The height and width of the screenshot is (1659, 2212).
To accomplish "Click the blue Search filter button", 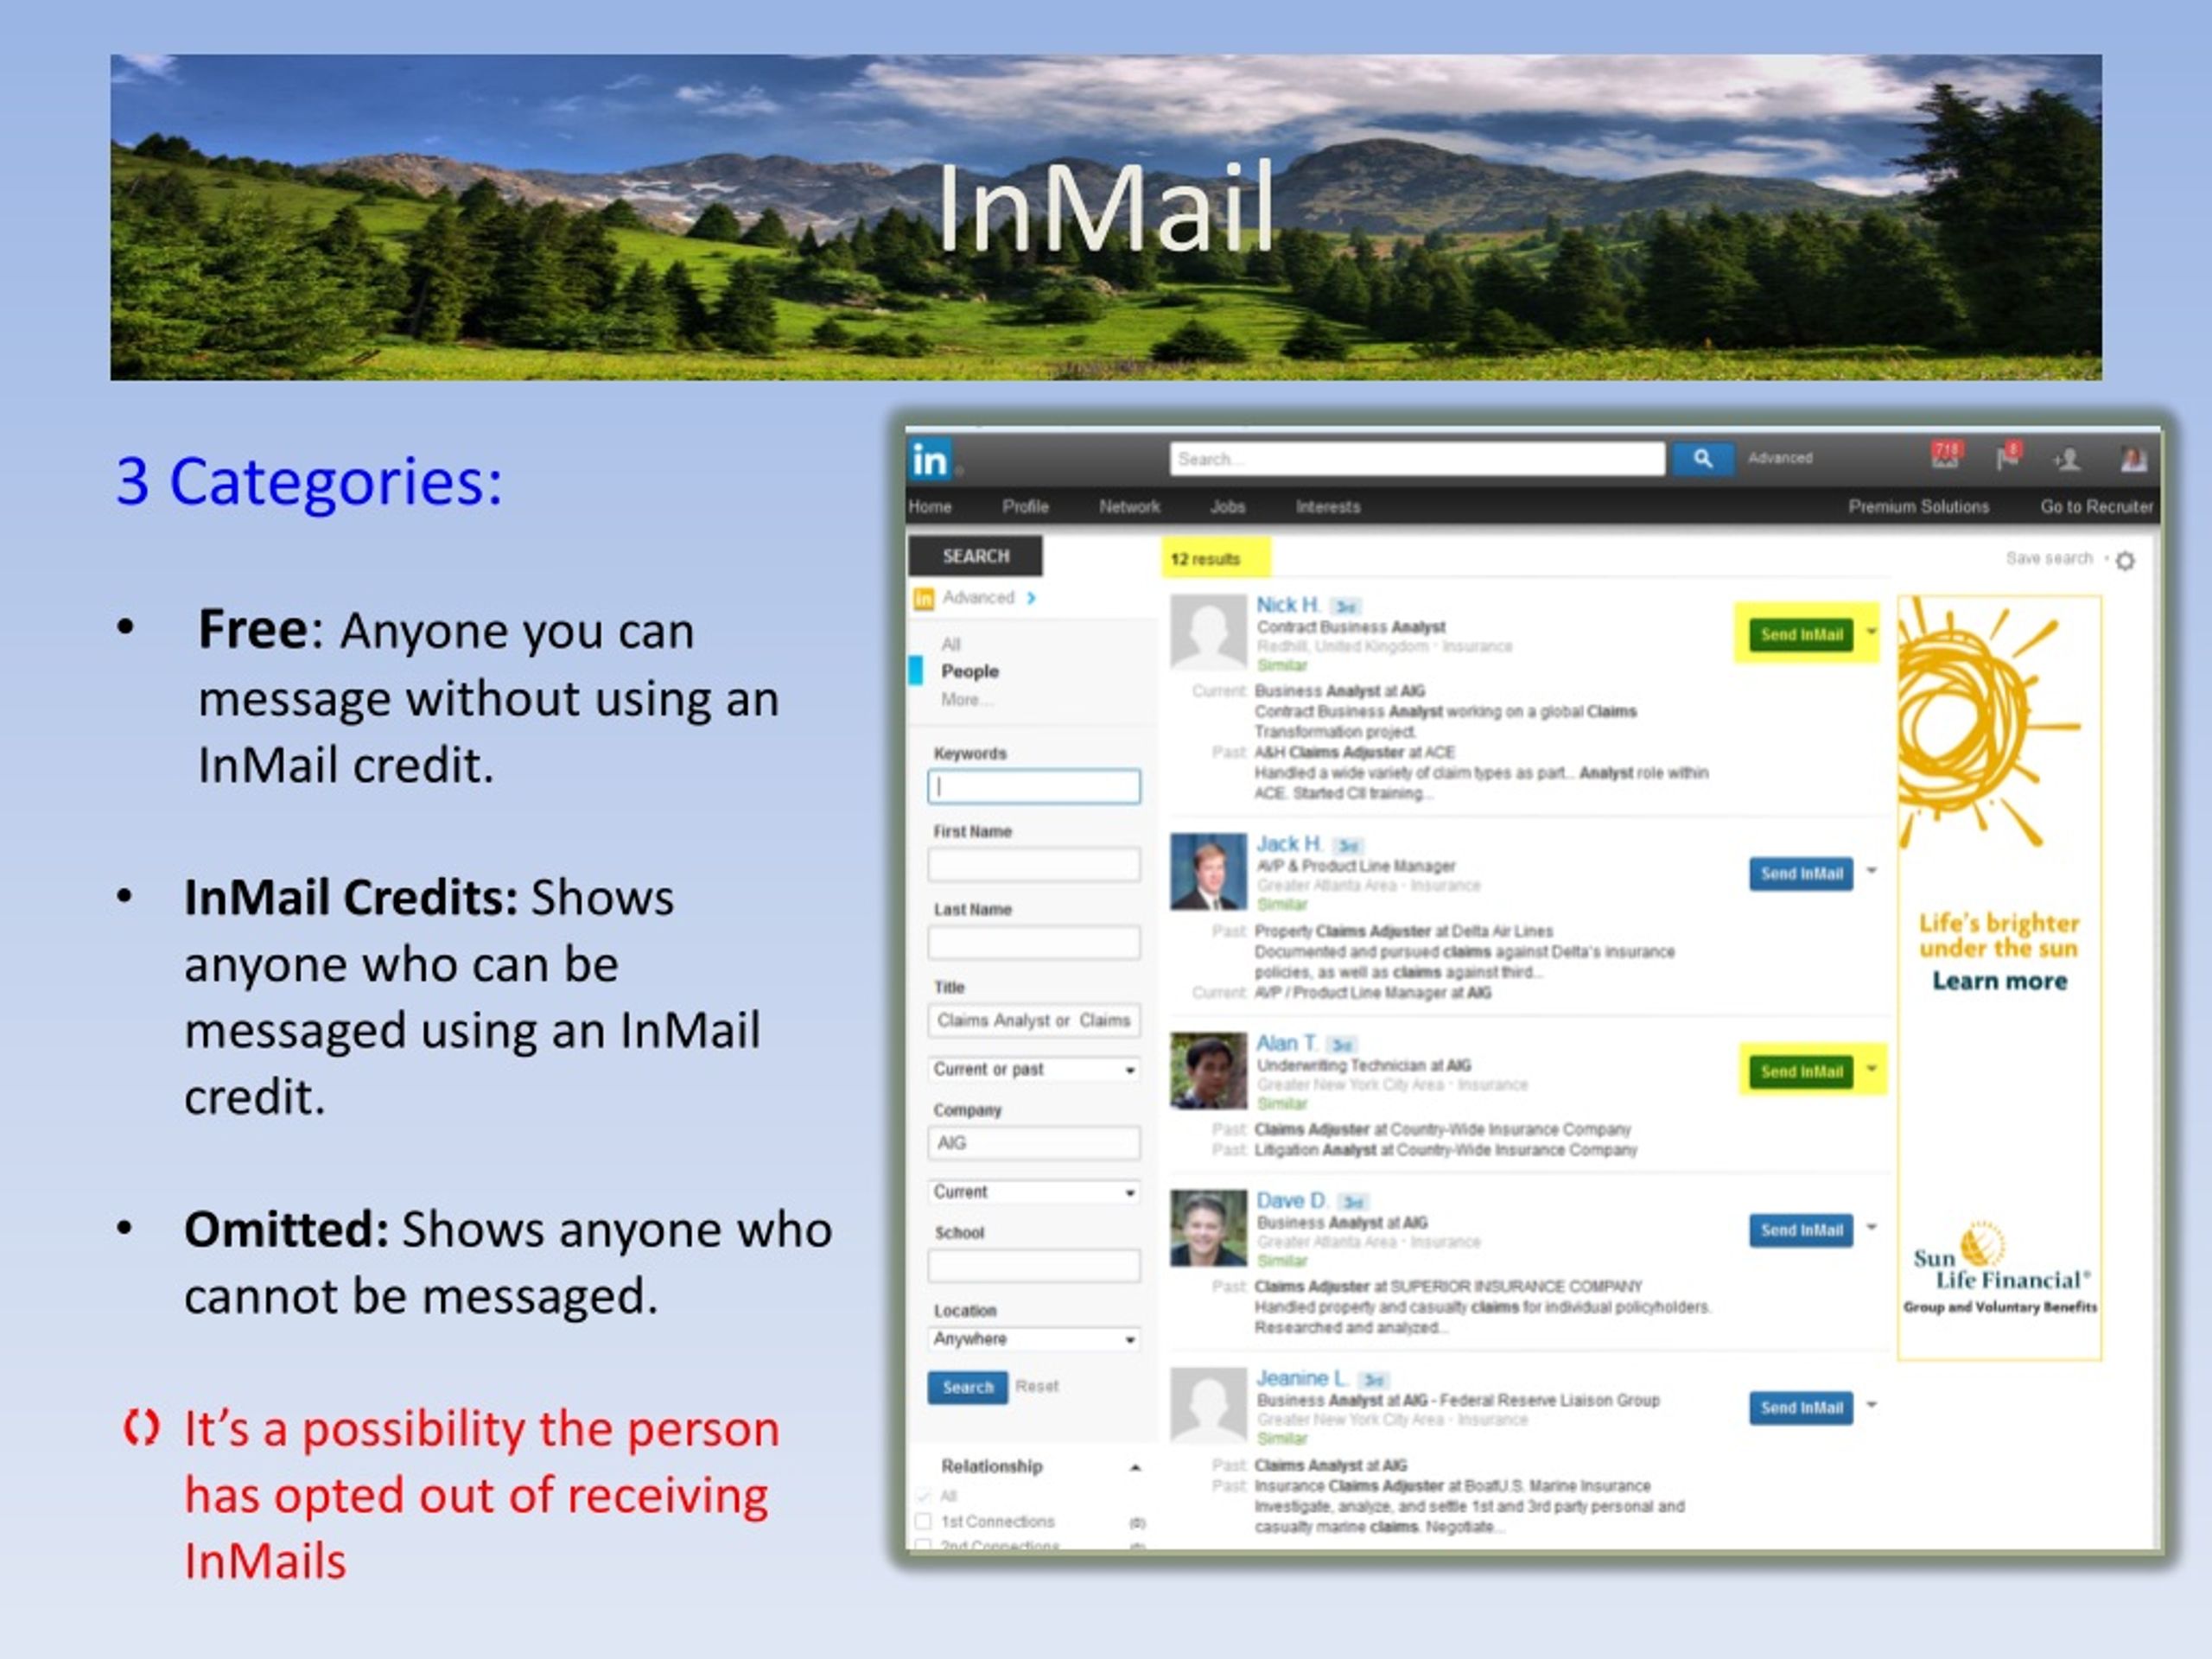I will click(x=967, y=1387).
